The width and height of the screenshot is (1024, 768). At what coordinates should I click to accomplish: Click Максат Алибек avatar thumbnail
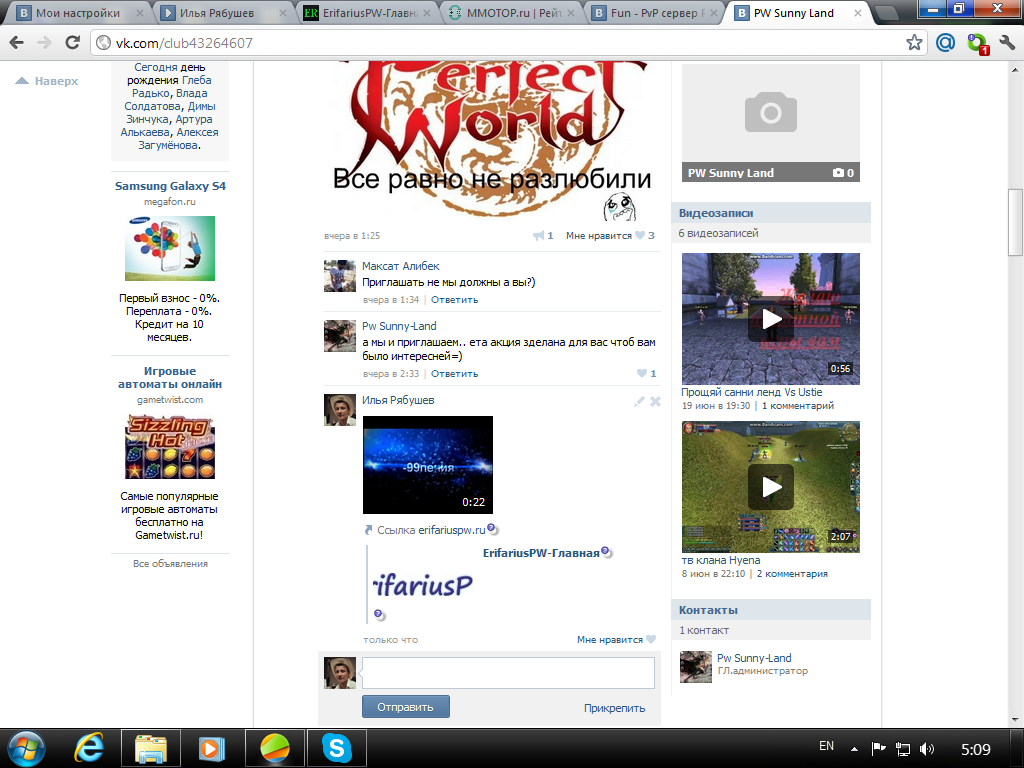point(340,276)
